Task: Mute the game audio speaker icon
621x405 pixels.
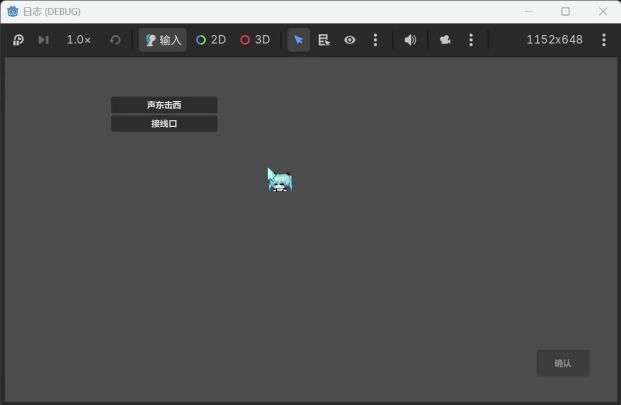Action: click(x=410, y=40)
